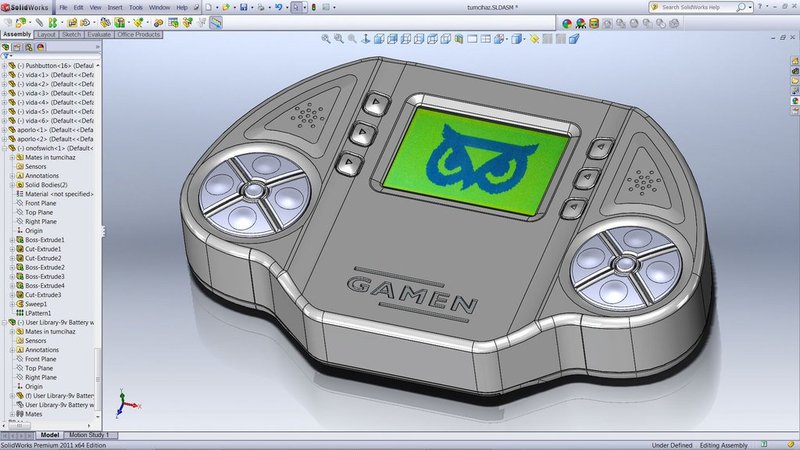Click the Rebuild traffic light icon
This screenshot has height=450, width=800.
[x=314, y=7]
